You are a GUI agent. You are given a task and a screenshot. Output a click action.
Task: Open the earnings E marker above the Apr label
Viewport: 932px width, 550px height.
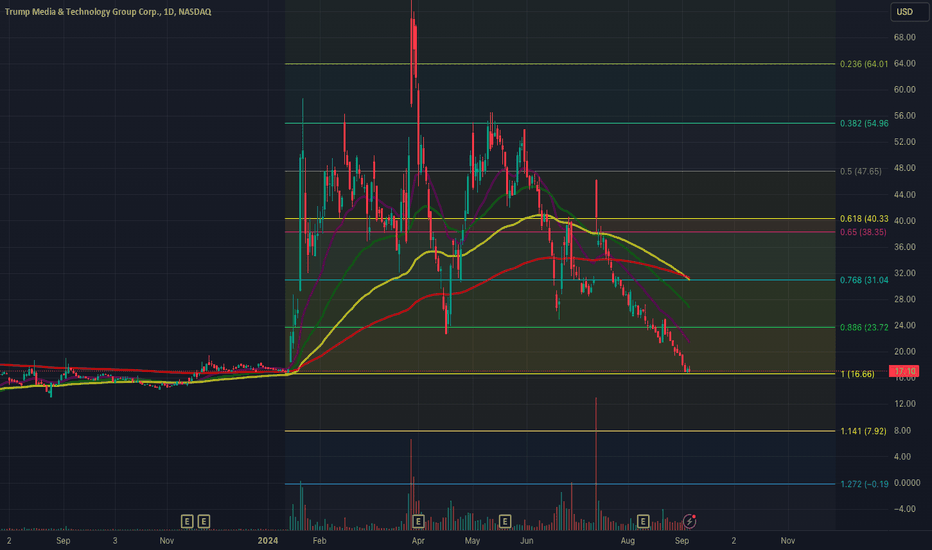pyautogui.click(x=418, y=521)
